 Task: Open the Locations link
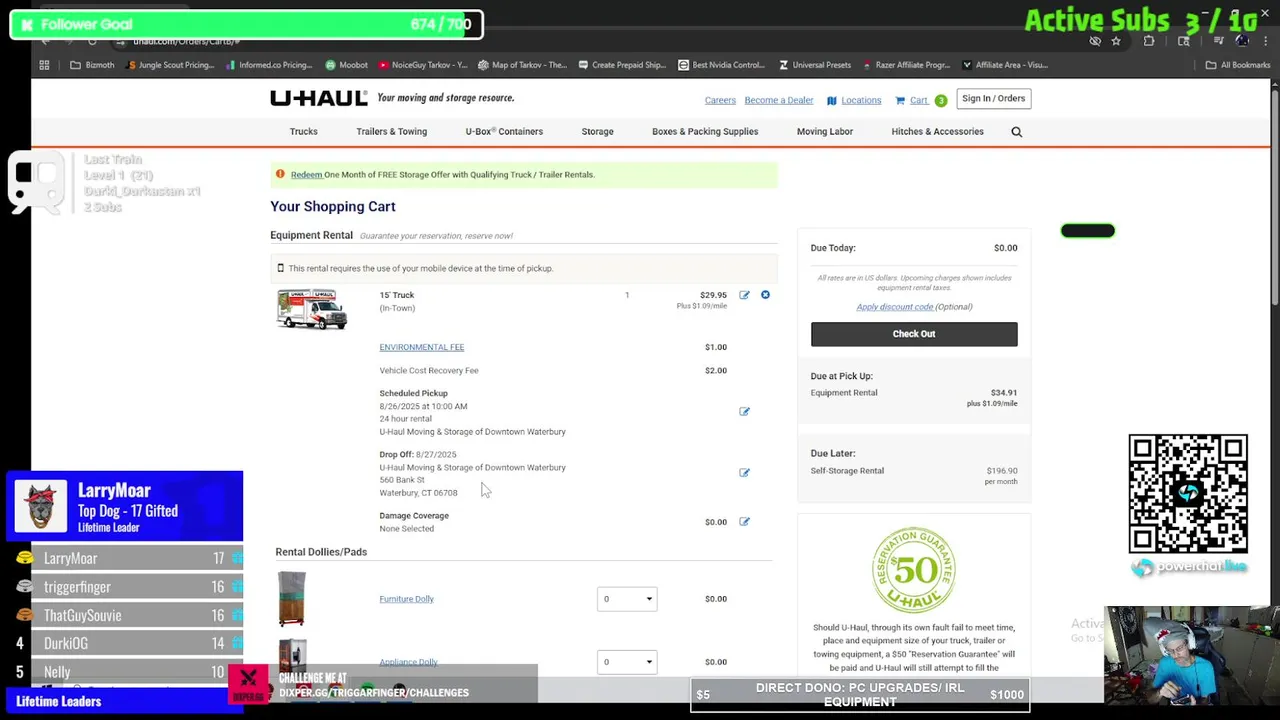pos(861,100)
